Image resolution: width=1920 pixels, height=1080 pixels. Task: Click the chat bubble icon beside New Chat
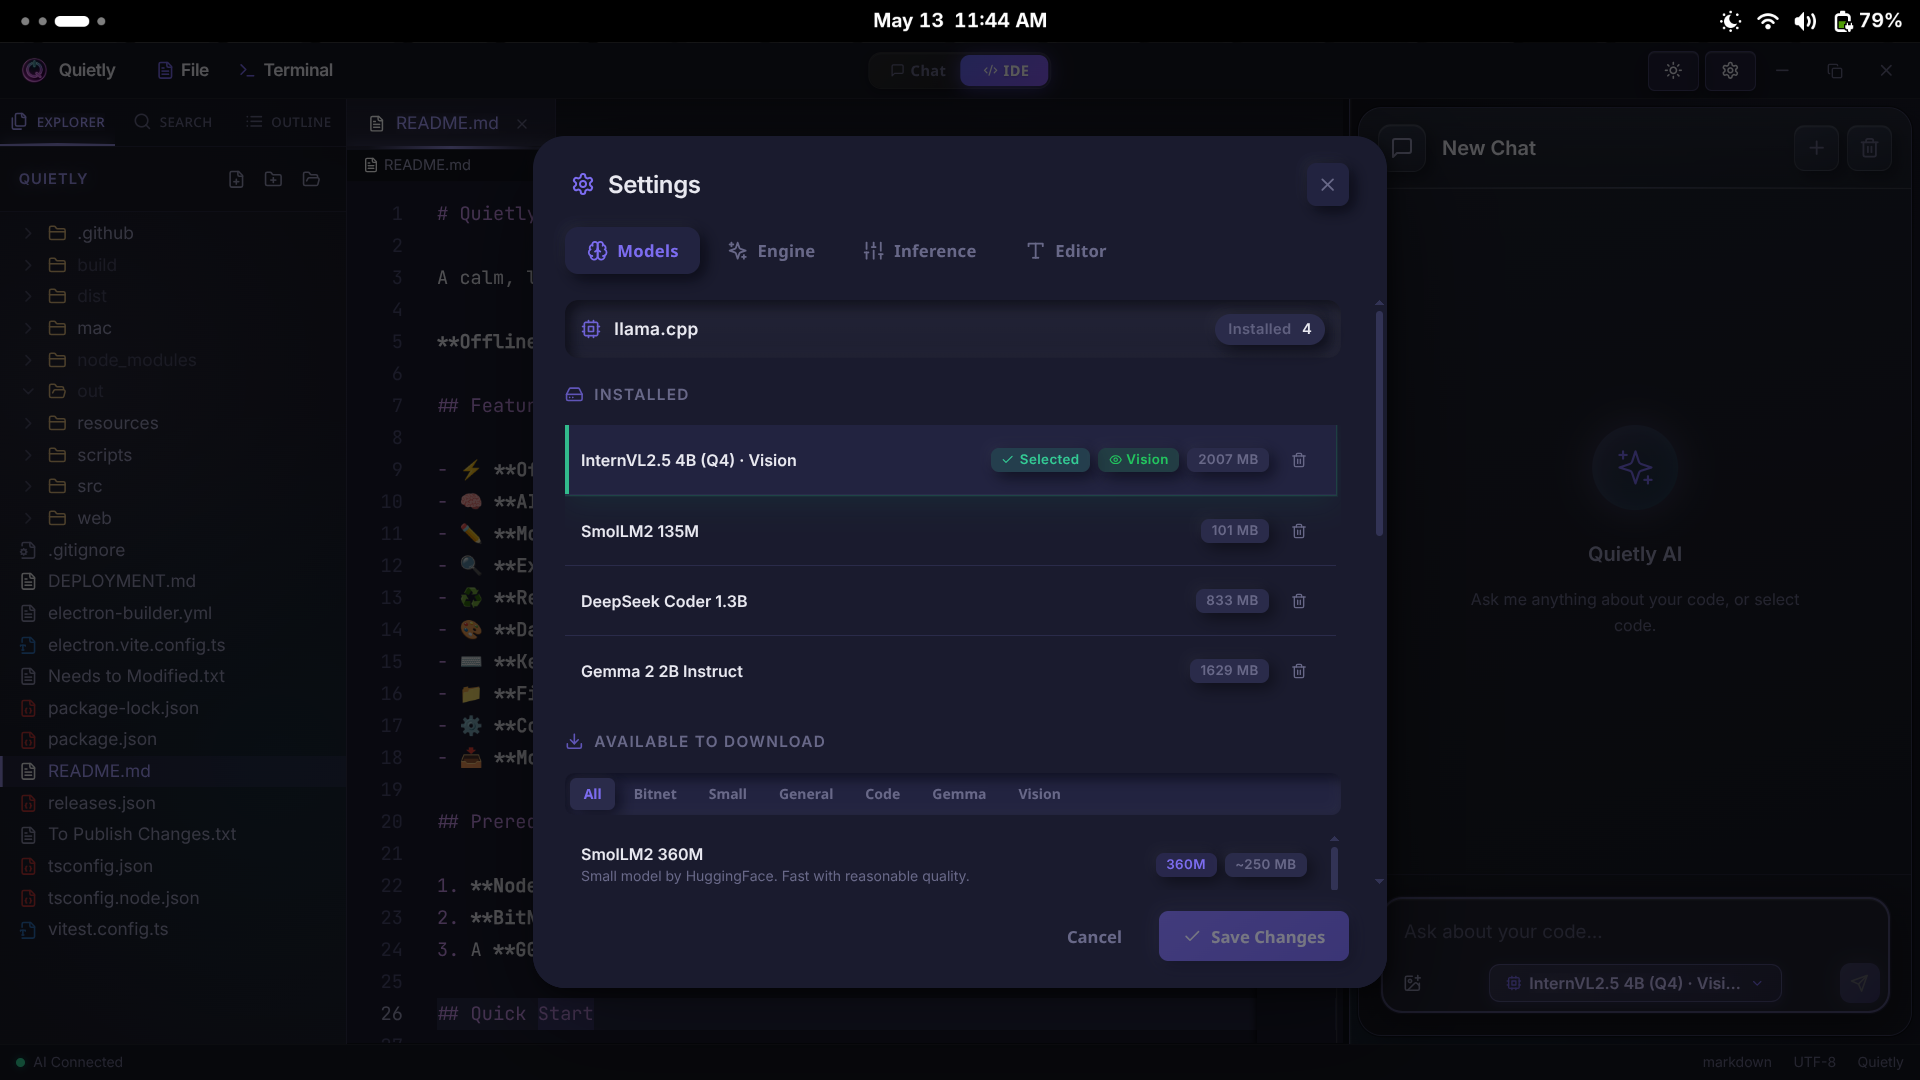click(1402, 148)
